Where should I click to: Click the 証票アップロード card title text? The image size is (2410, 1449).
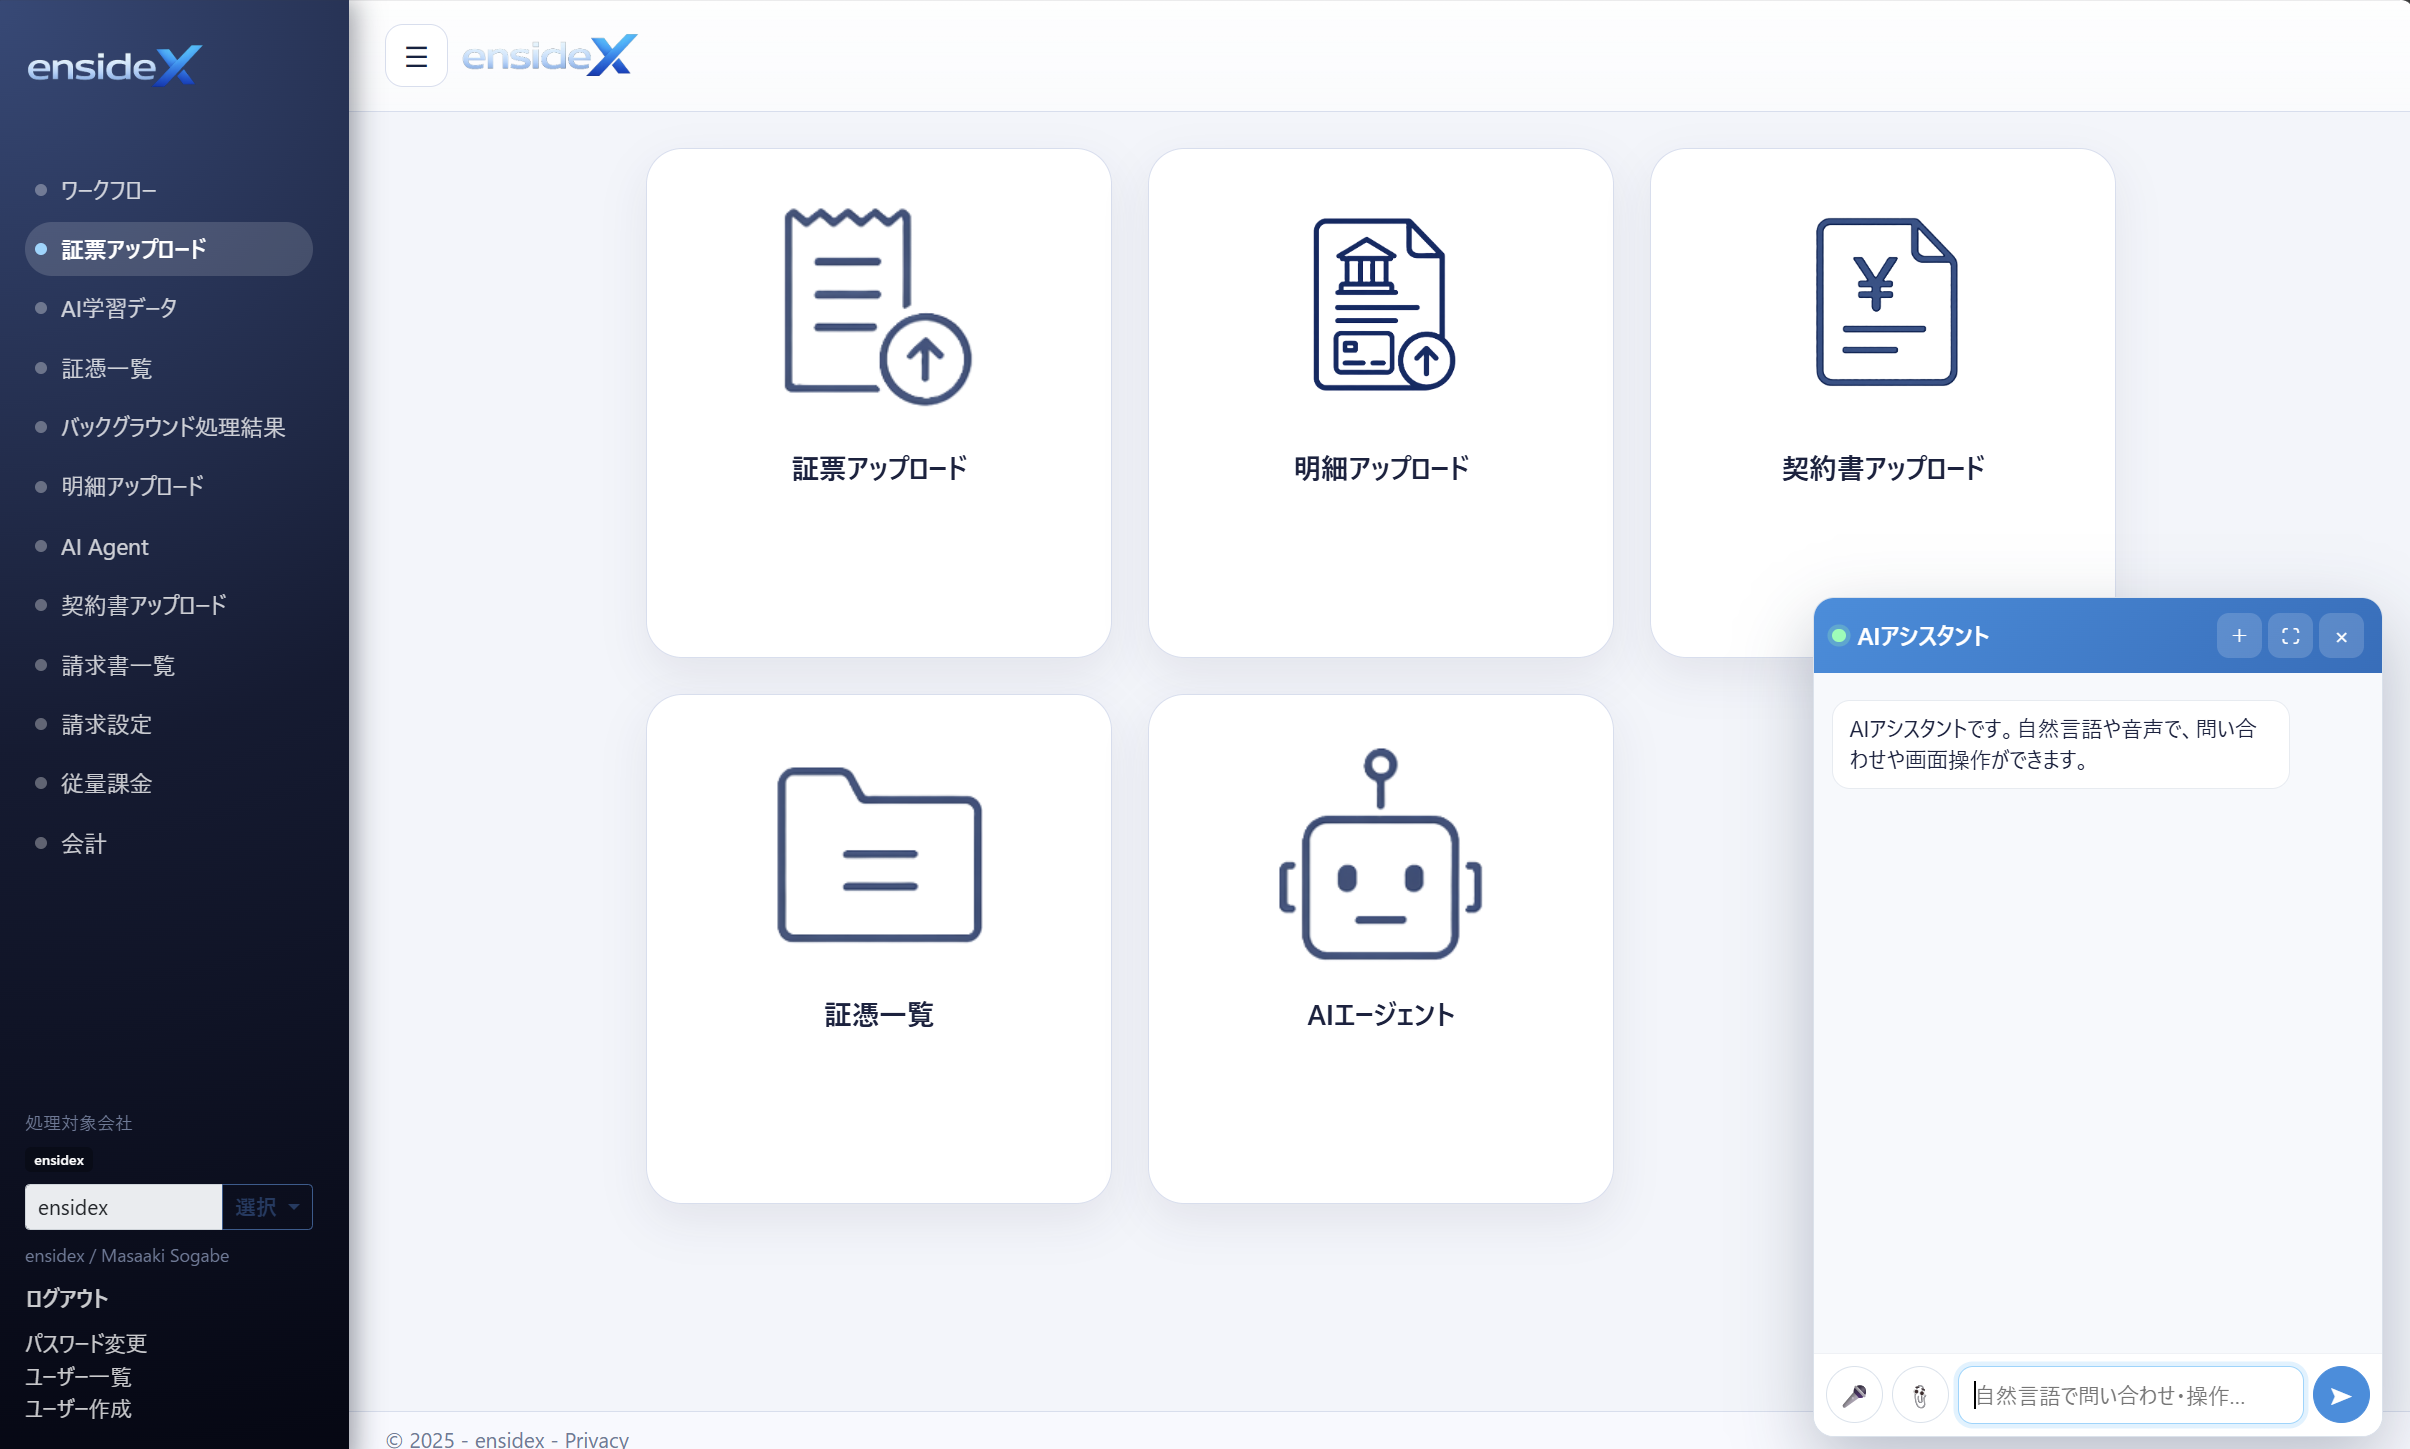(879, 468)
